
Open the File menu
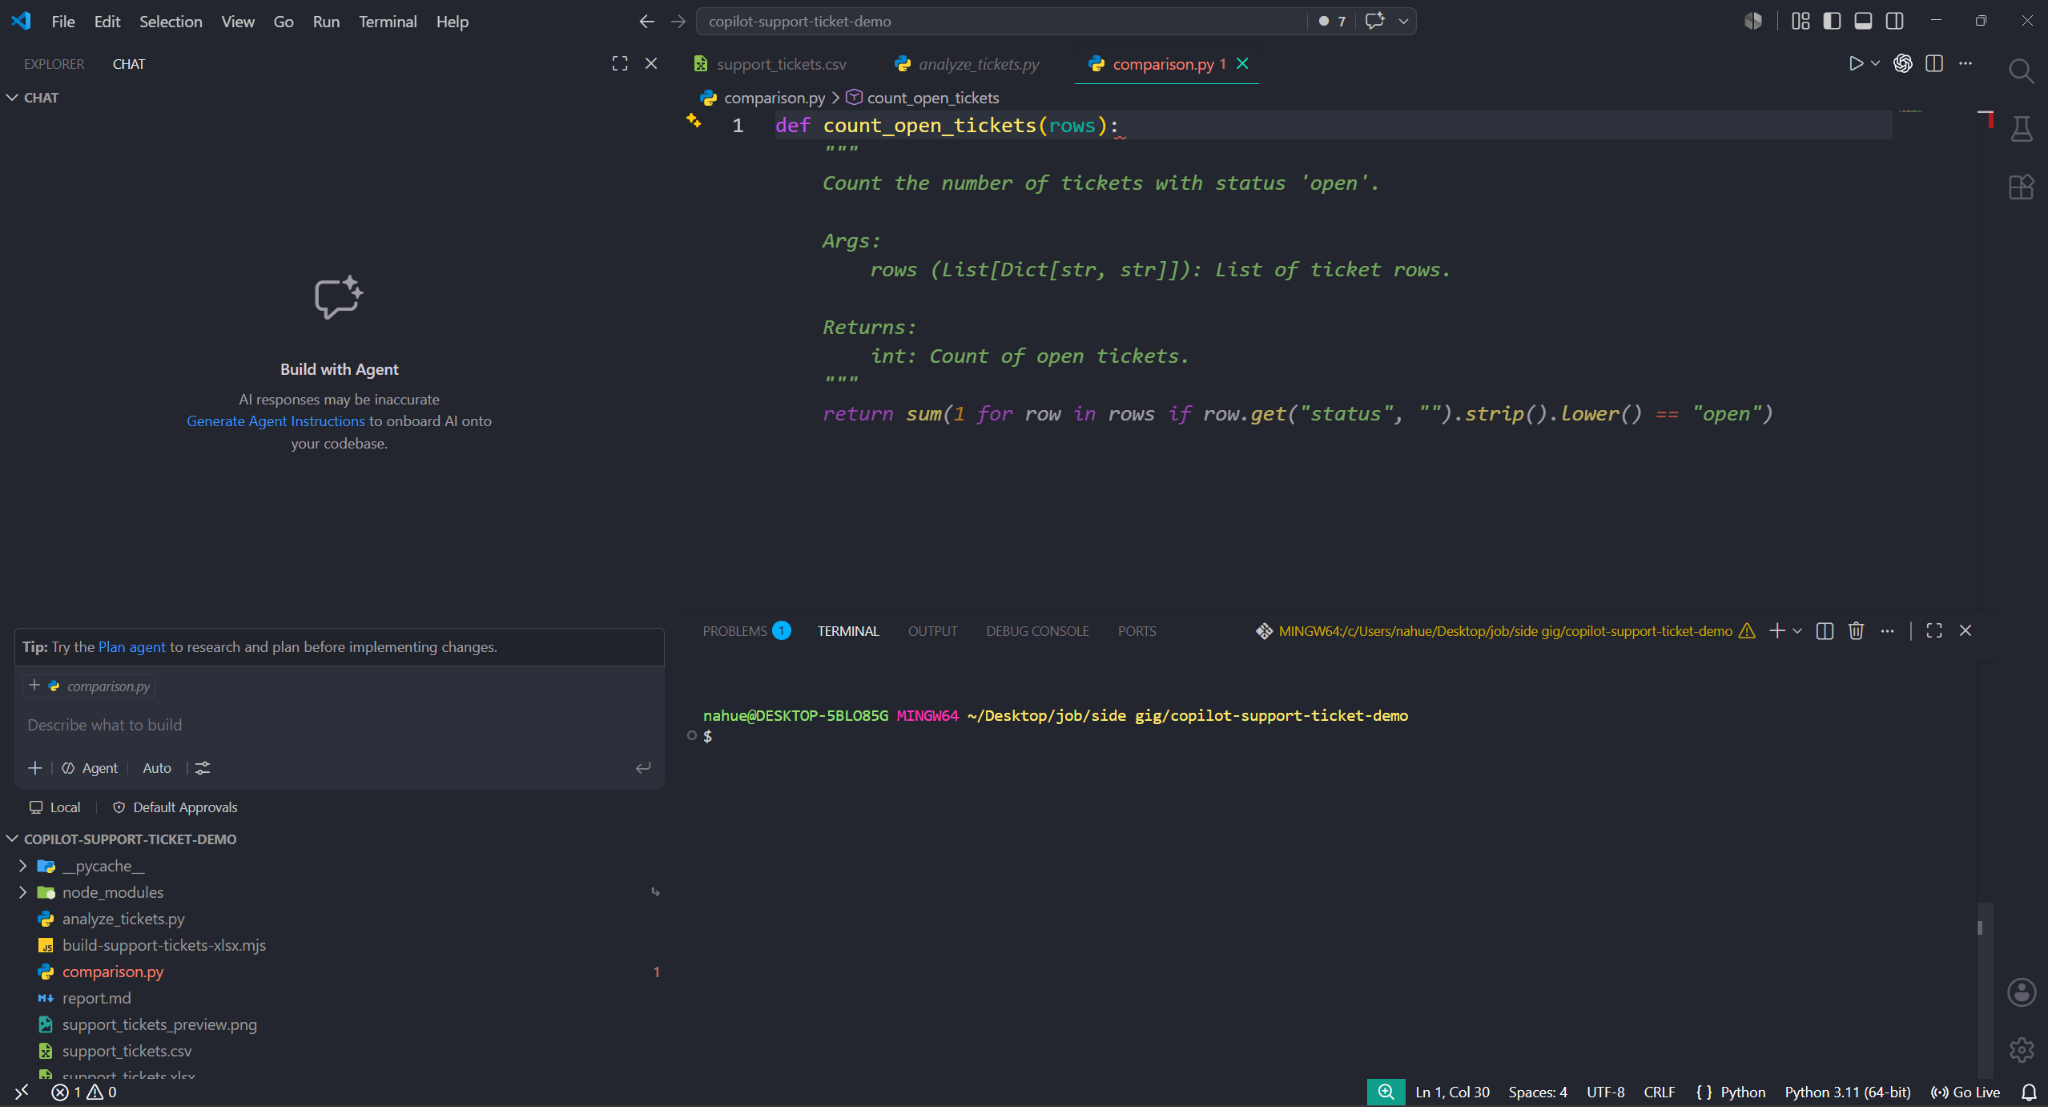(x=63, y=21)
